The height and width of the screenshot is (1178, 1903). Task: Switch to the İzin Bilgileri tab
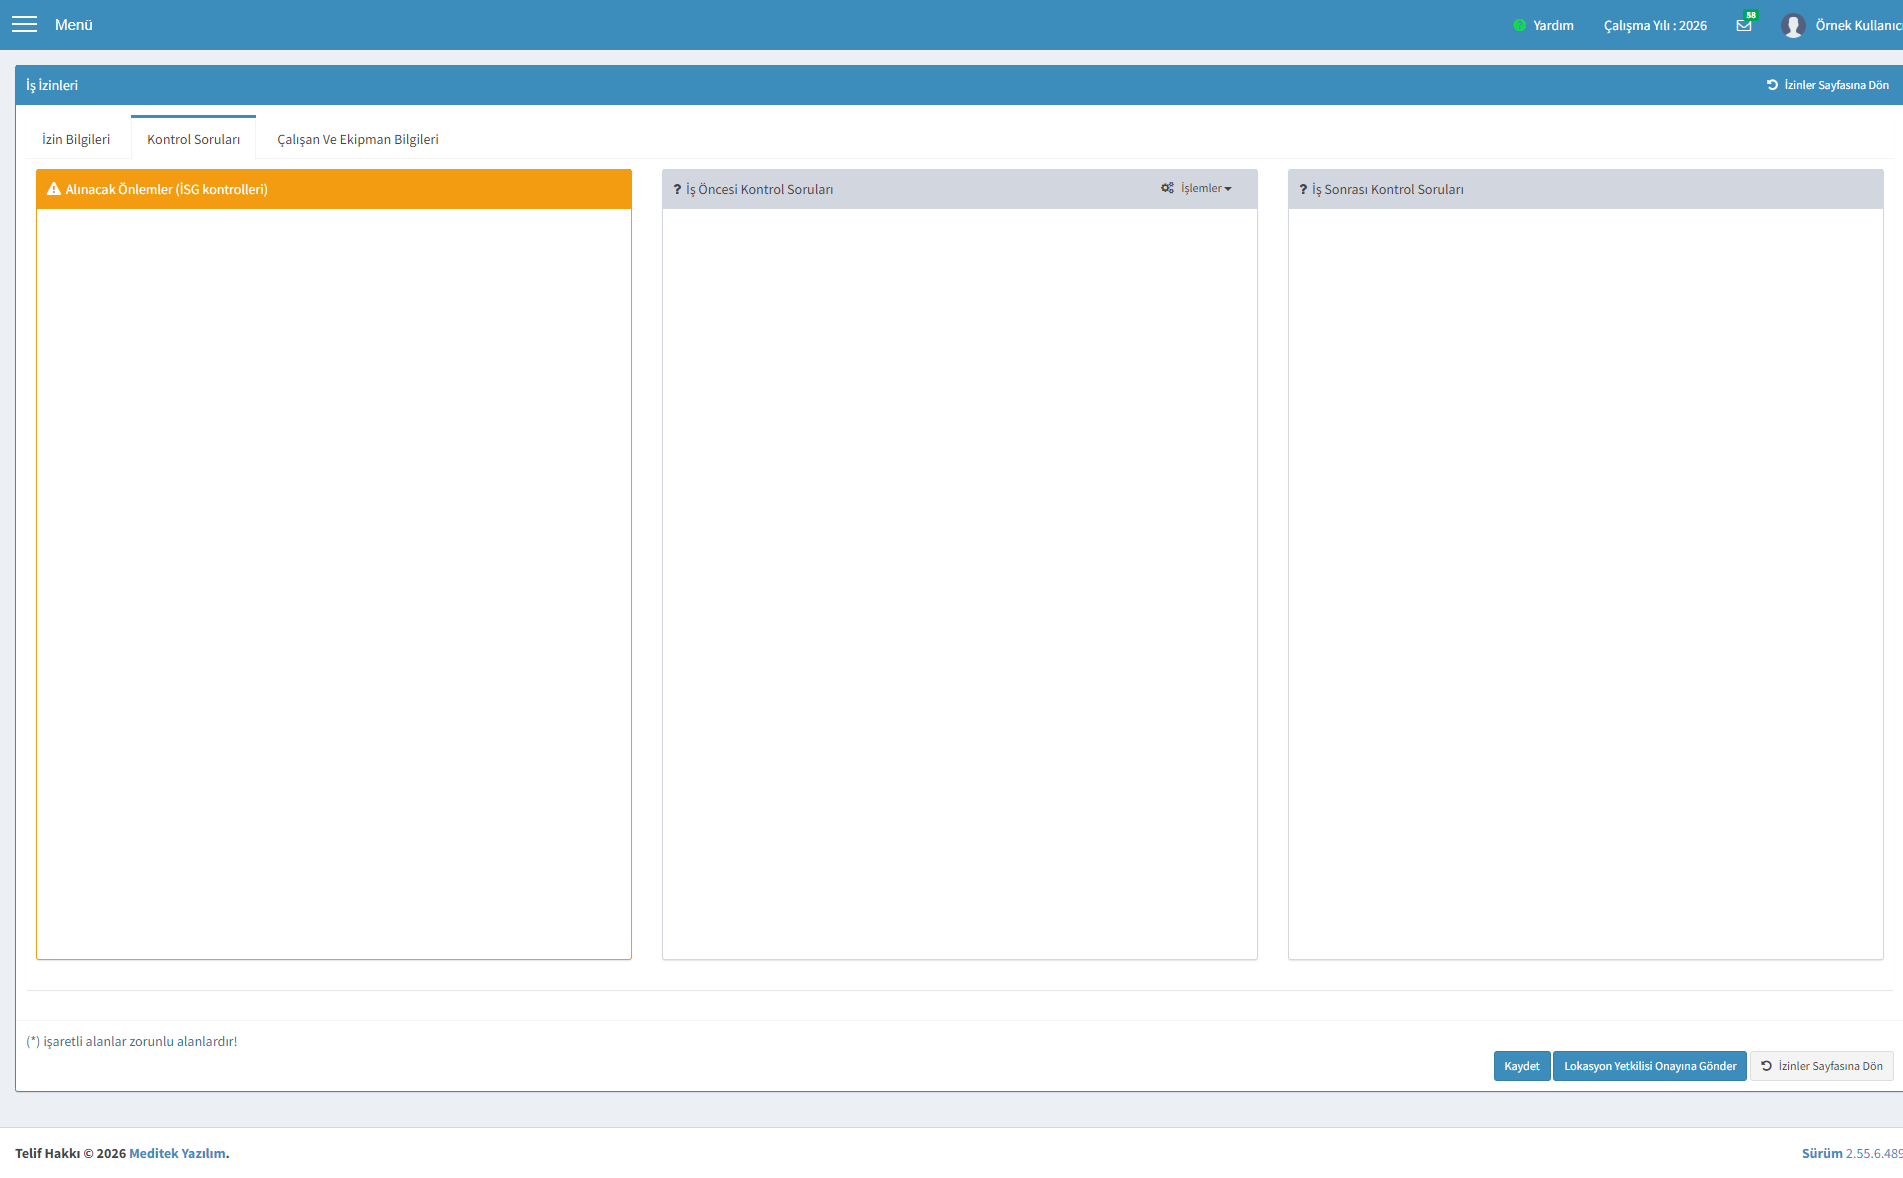[76, 139]
